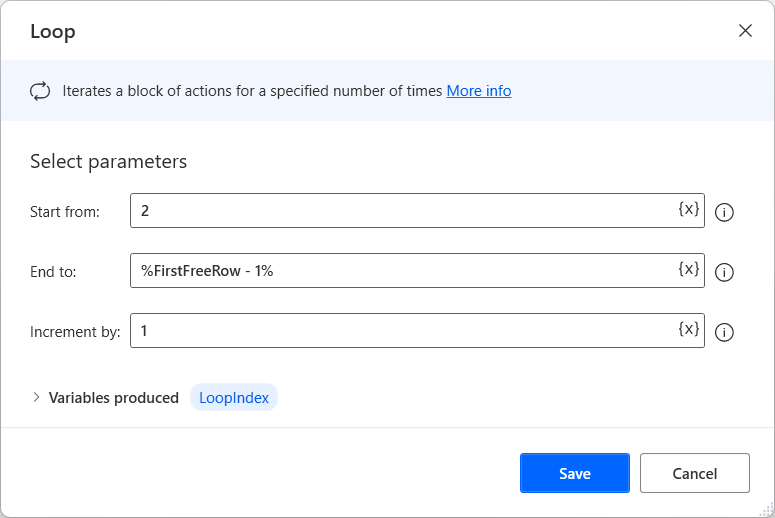The image size is (775, 518).
Task: Click the Increment by input field
Action: [400, 331]
